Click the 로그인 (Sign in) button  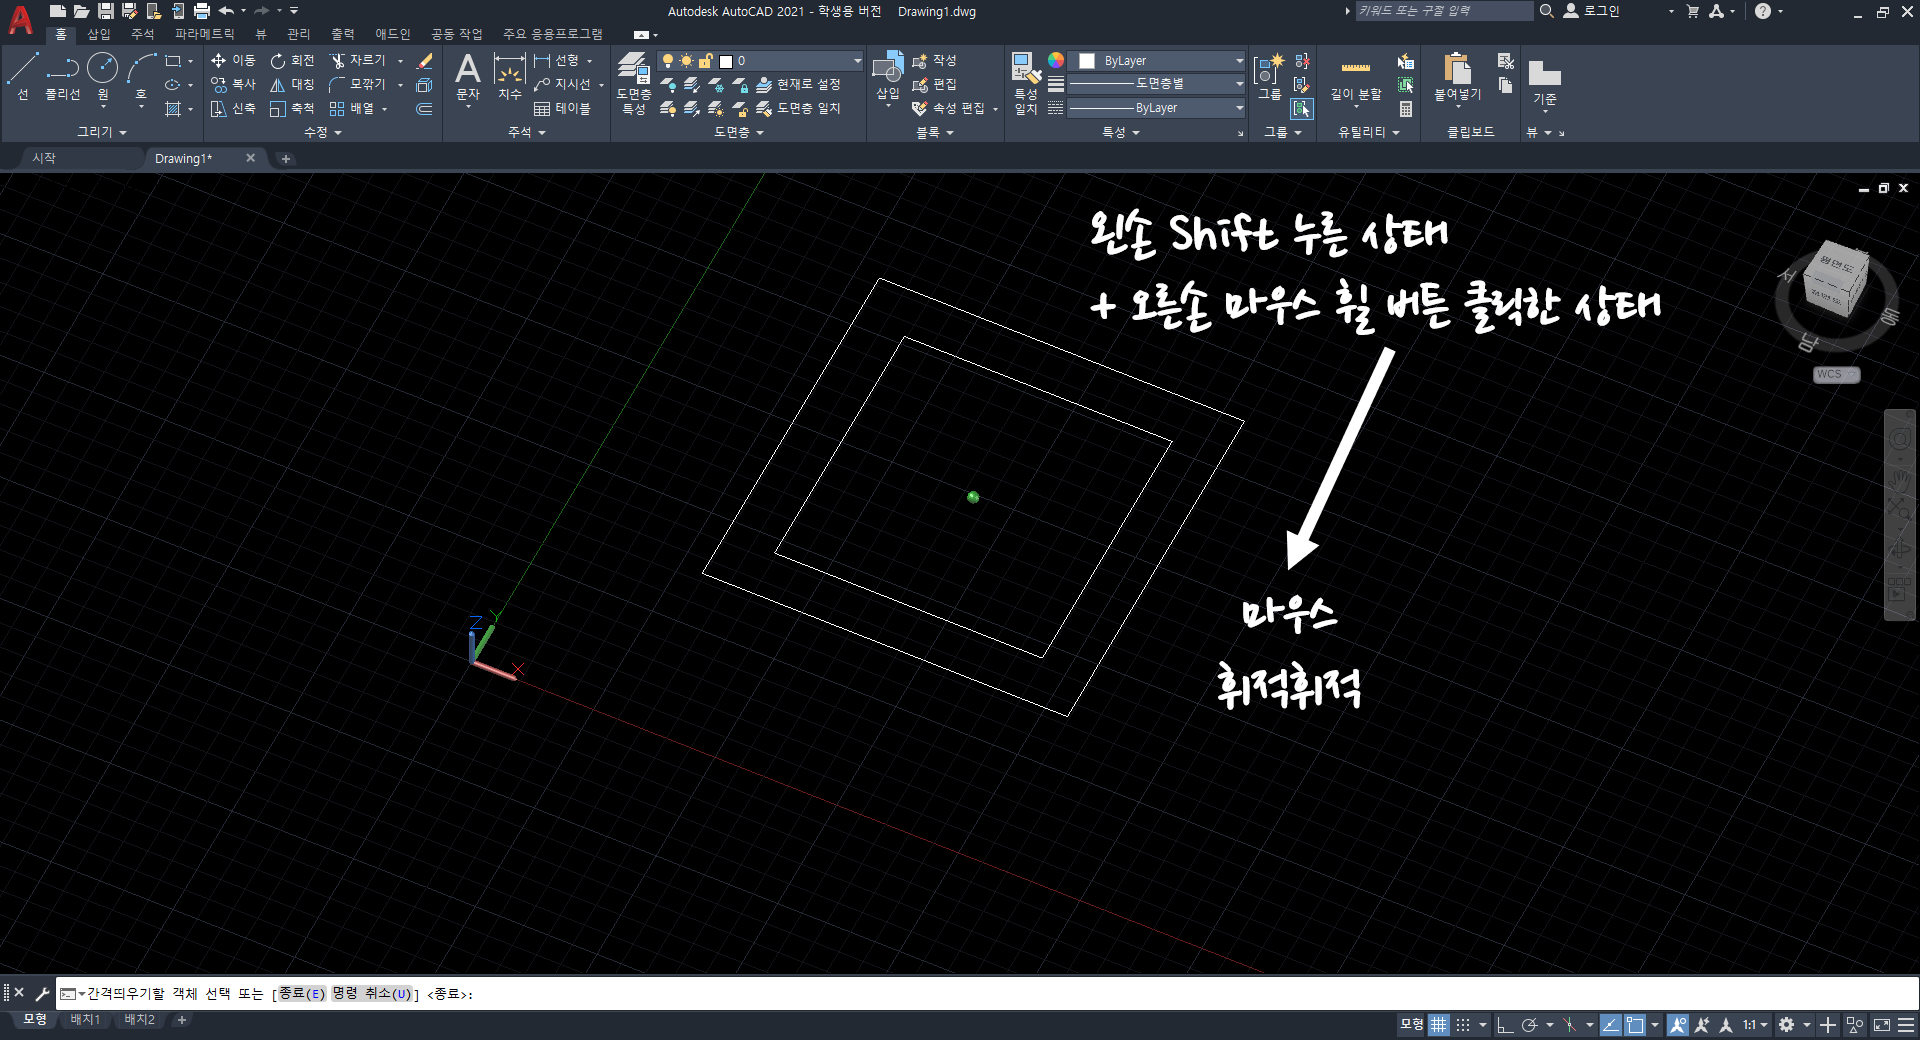point(1591,11)
